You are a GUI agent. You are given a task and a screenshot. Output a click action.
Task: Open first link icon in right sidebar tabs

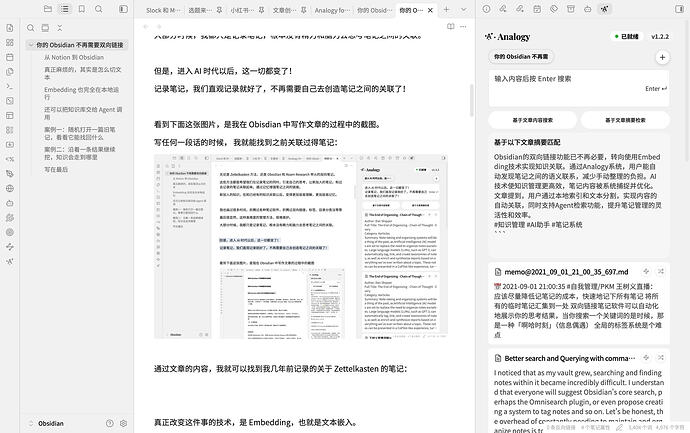click(503, 9)
